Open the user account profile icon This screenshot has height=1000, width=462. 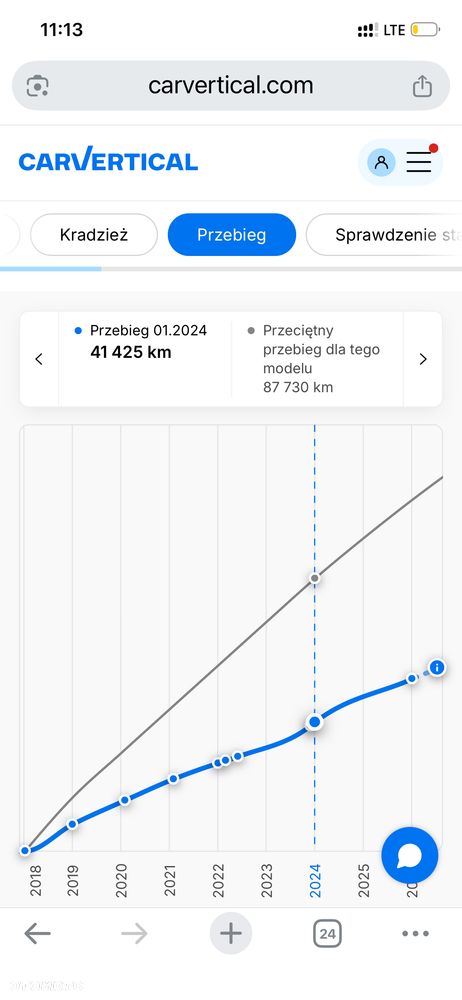381,163
